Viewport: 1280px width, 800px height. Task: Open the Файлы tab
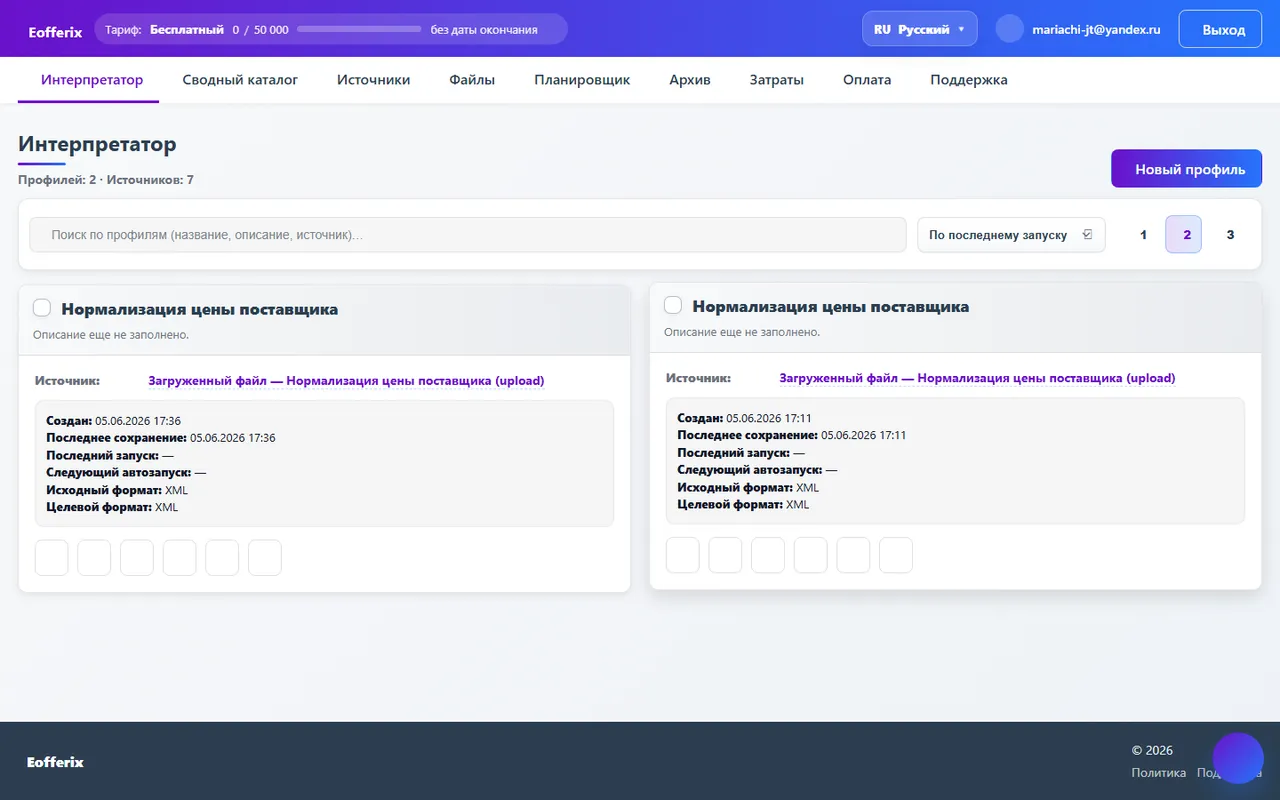[x=472, y=80]
